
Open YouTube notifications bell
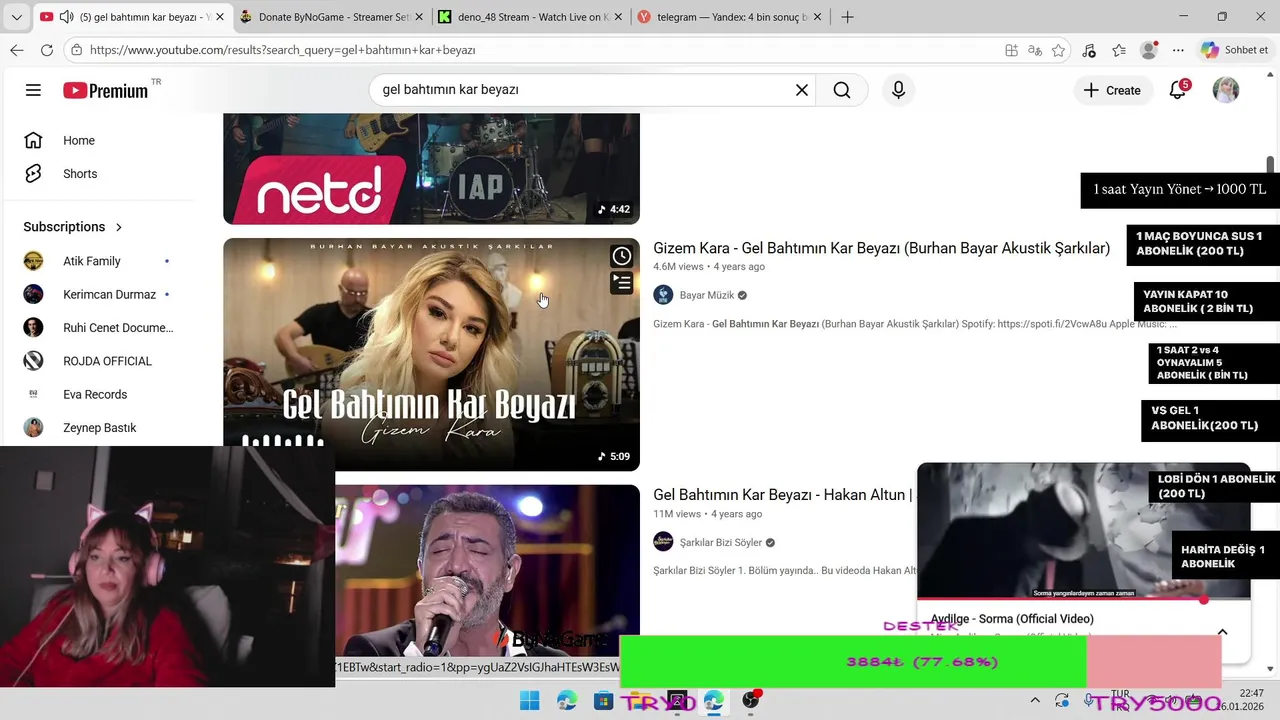pos(1178,90)
